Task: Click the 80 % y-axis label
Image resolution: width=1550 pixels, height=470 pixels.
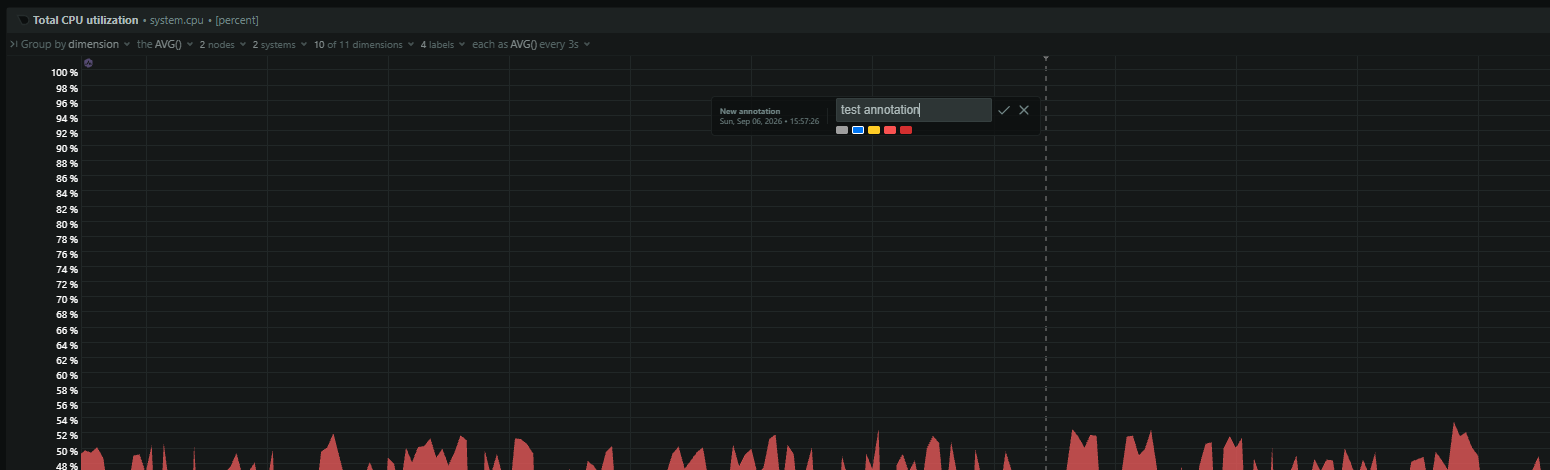Action: click(x=67, y=224)
